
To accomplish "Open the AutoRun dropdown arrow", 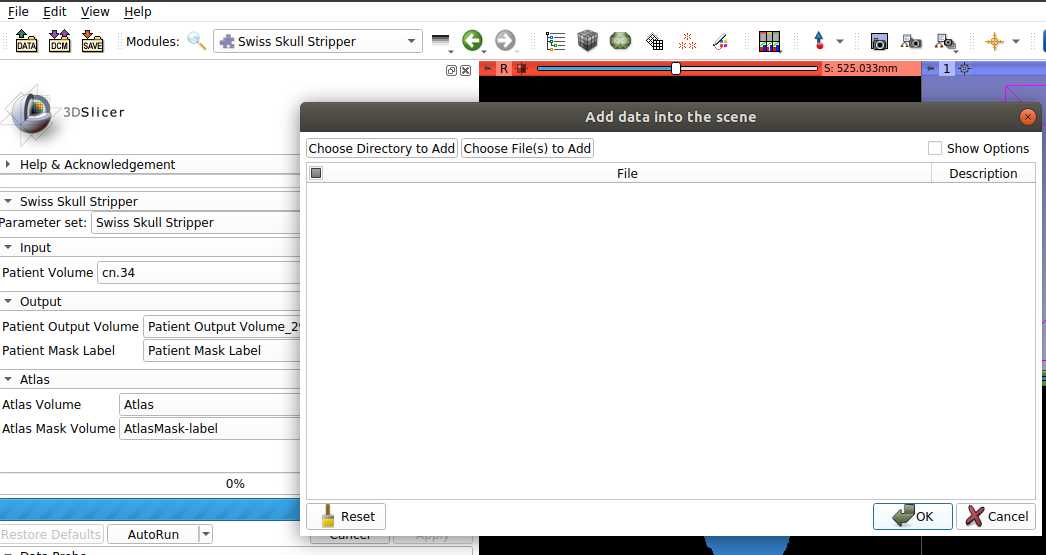I will 205,534.
